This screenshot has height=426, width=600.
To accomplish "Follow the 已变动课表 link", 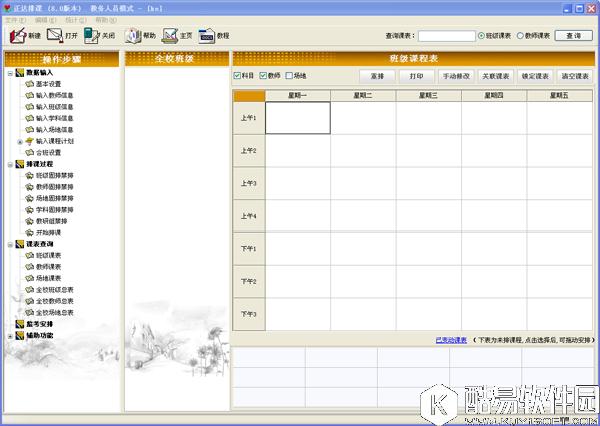I will click(451, 340).
